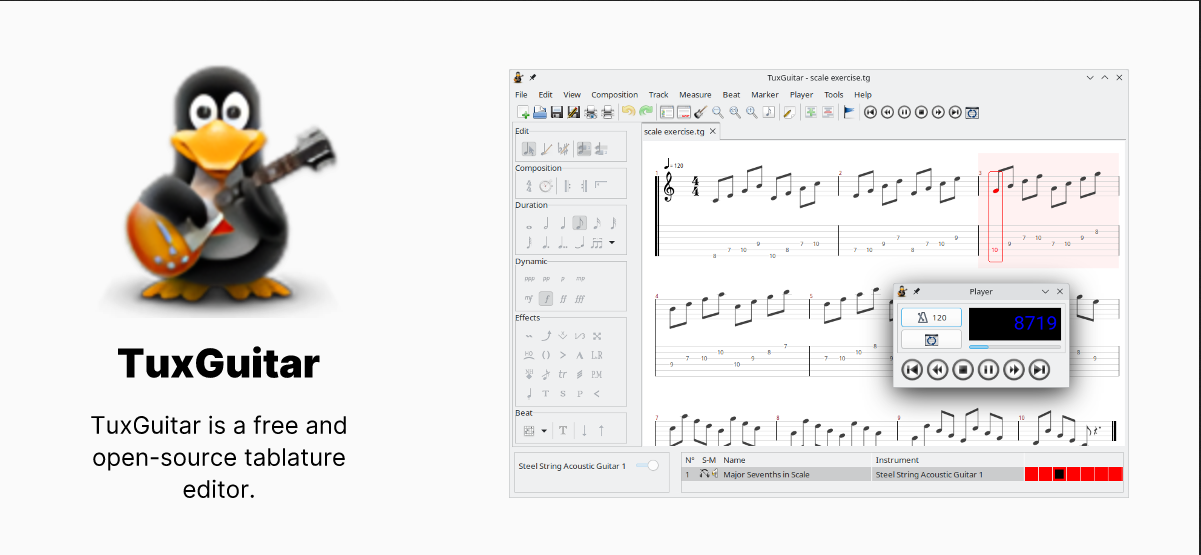
Task: Open the Beat menu
Action: pos(731,95)
